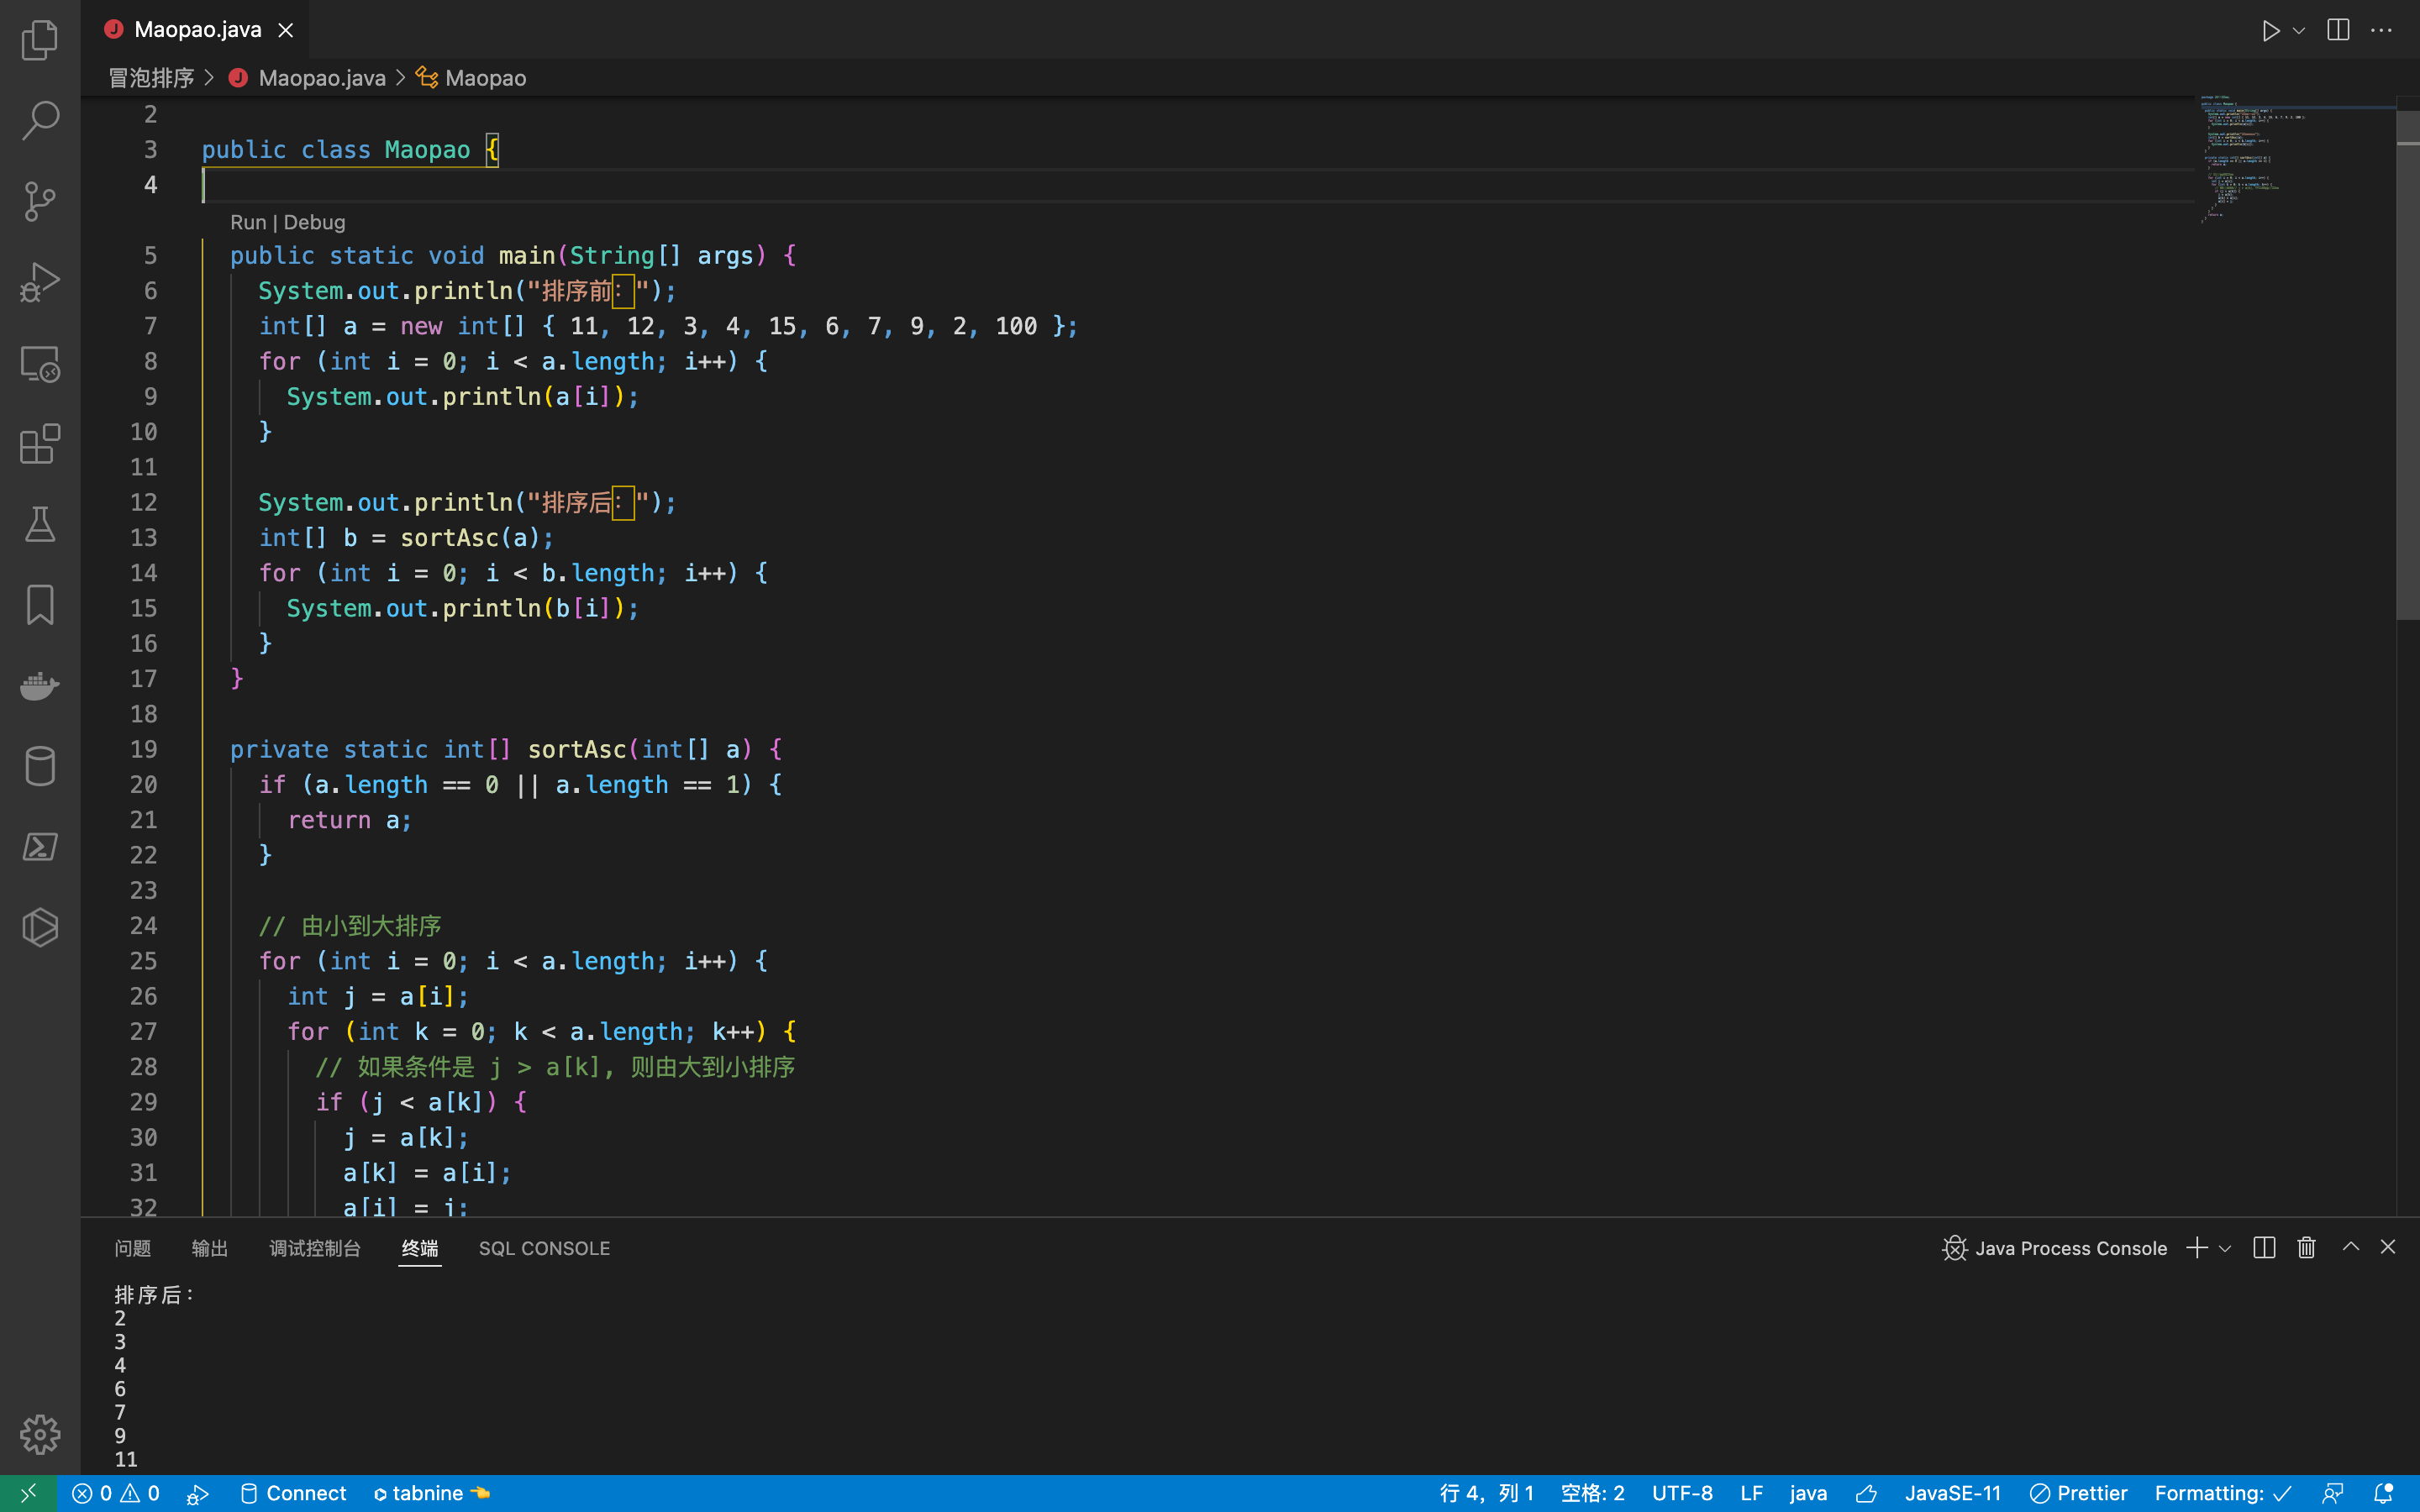Screen dimensions: 2420x1512
Task: Switch to the 输出 panel tab
Action: [210, 1248]
